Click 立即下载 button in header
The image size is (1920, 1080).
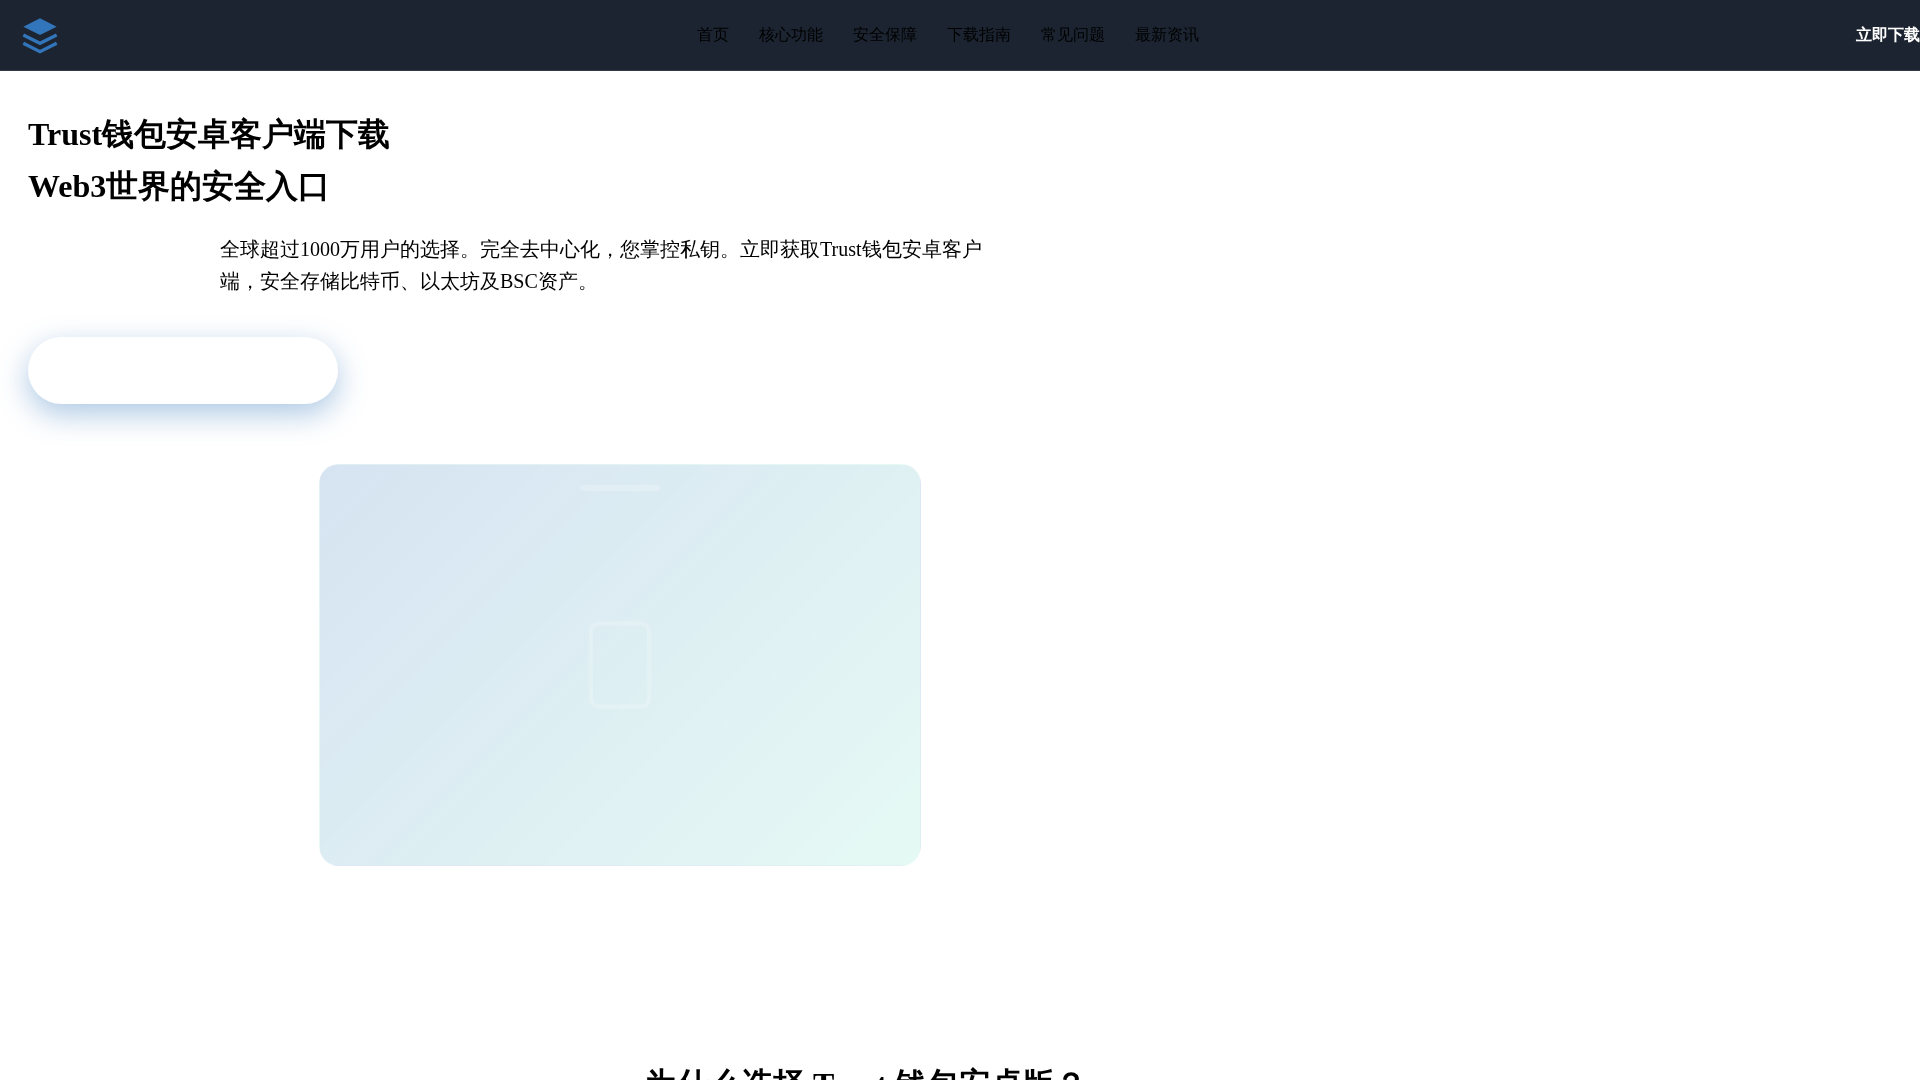(1887, 35)
